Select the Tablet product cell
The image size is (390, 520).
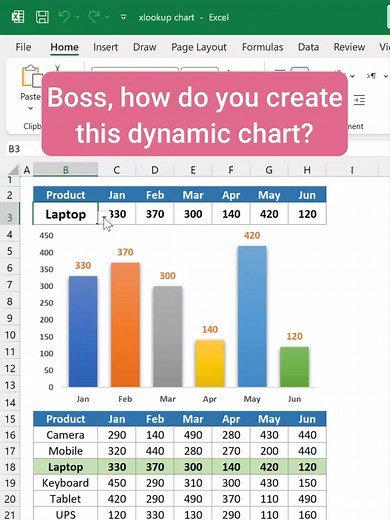(65, 499)
